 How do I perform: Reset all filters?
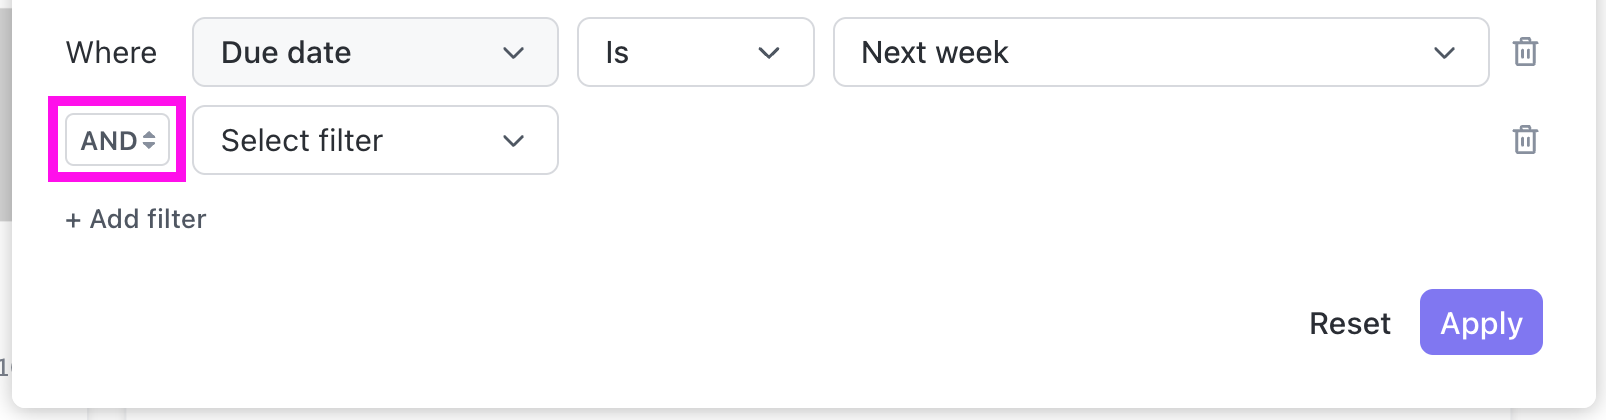click(1350, 323)
